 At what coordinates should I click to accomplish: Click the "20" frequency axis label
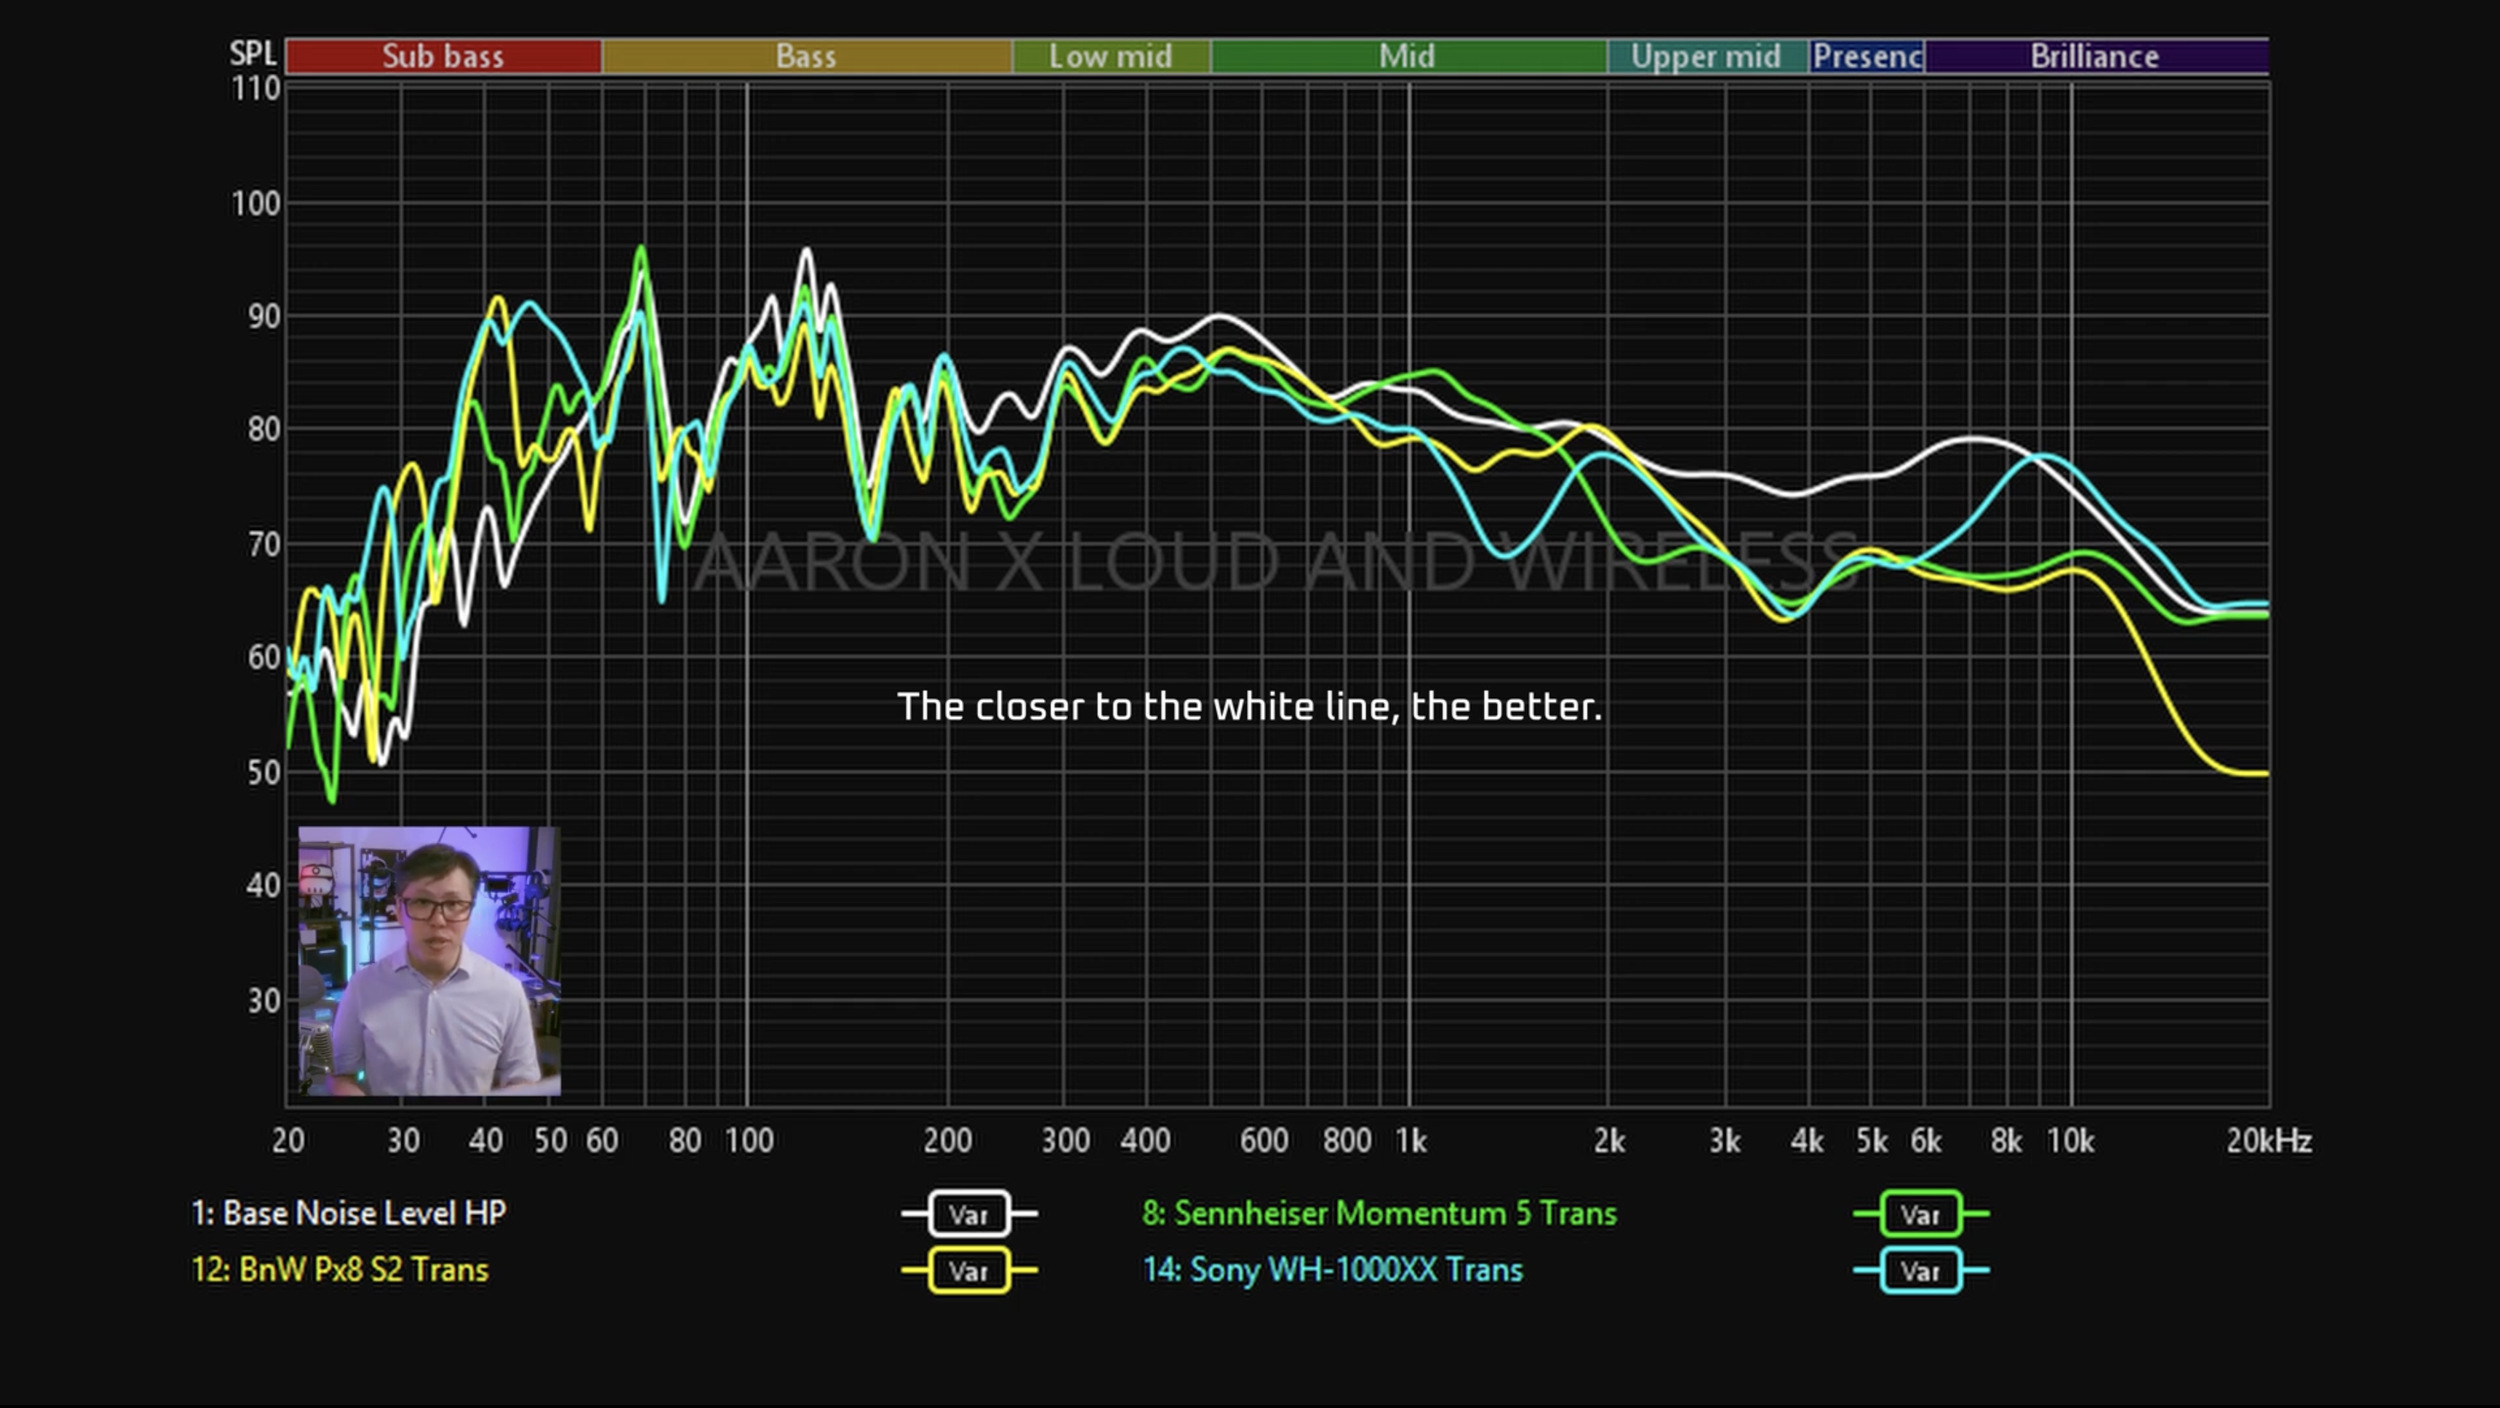(288, 1141)
